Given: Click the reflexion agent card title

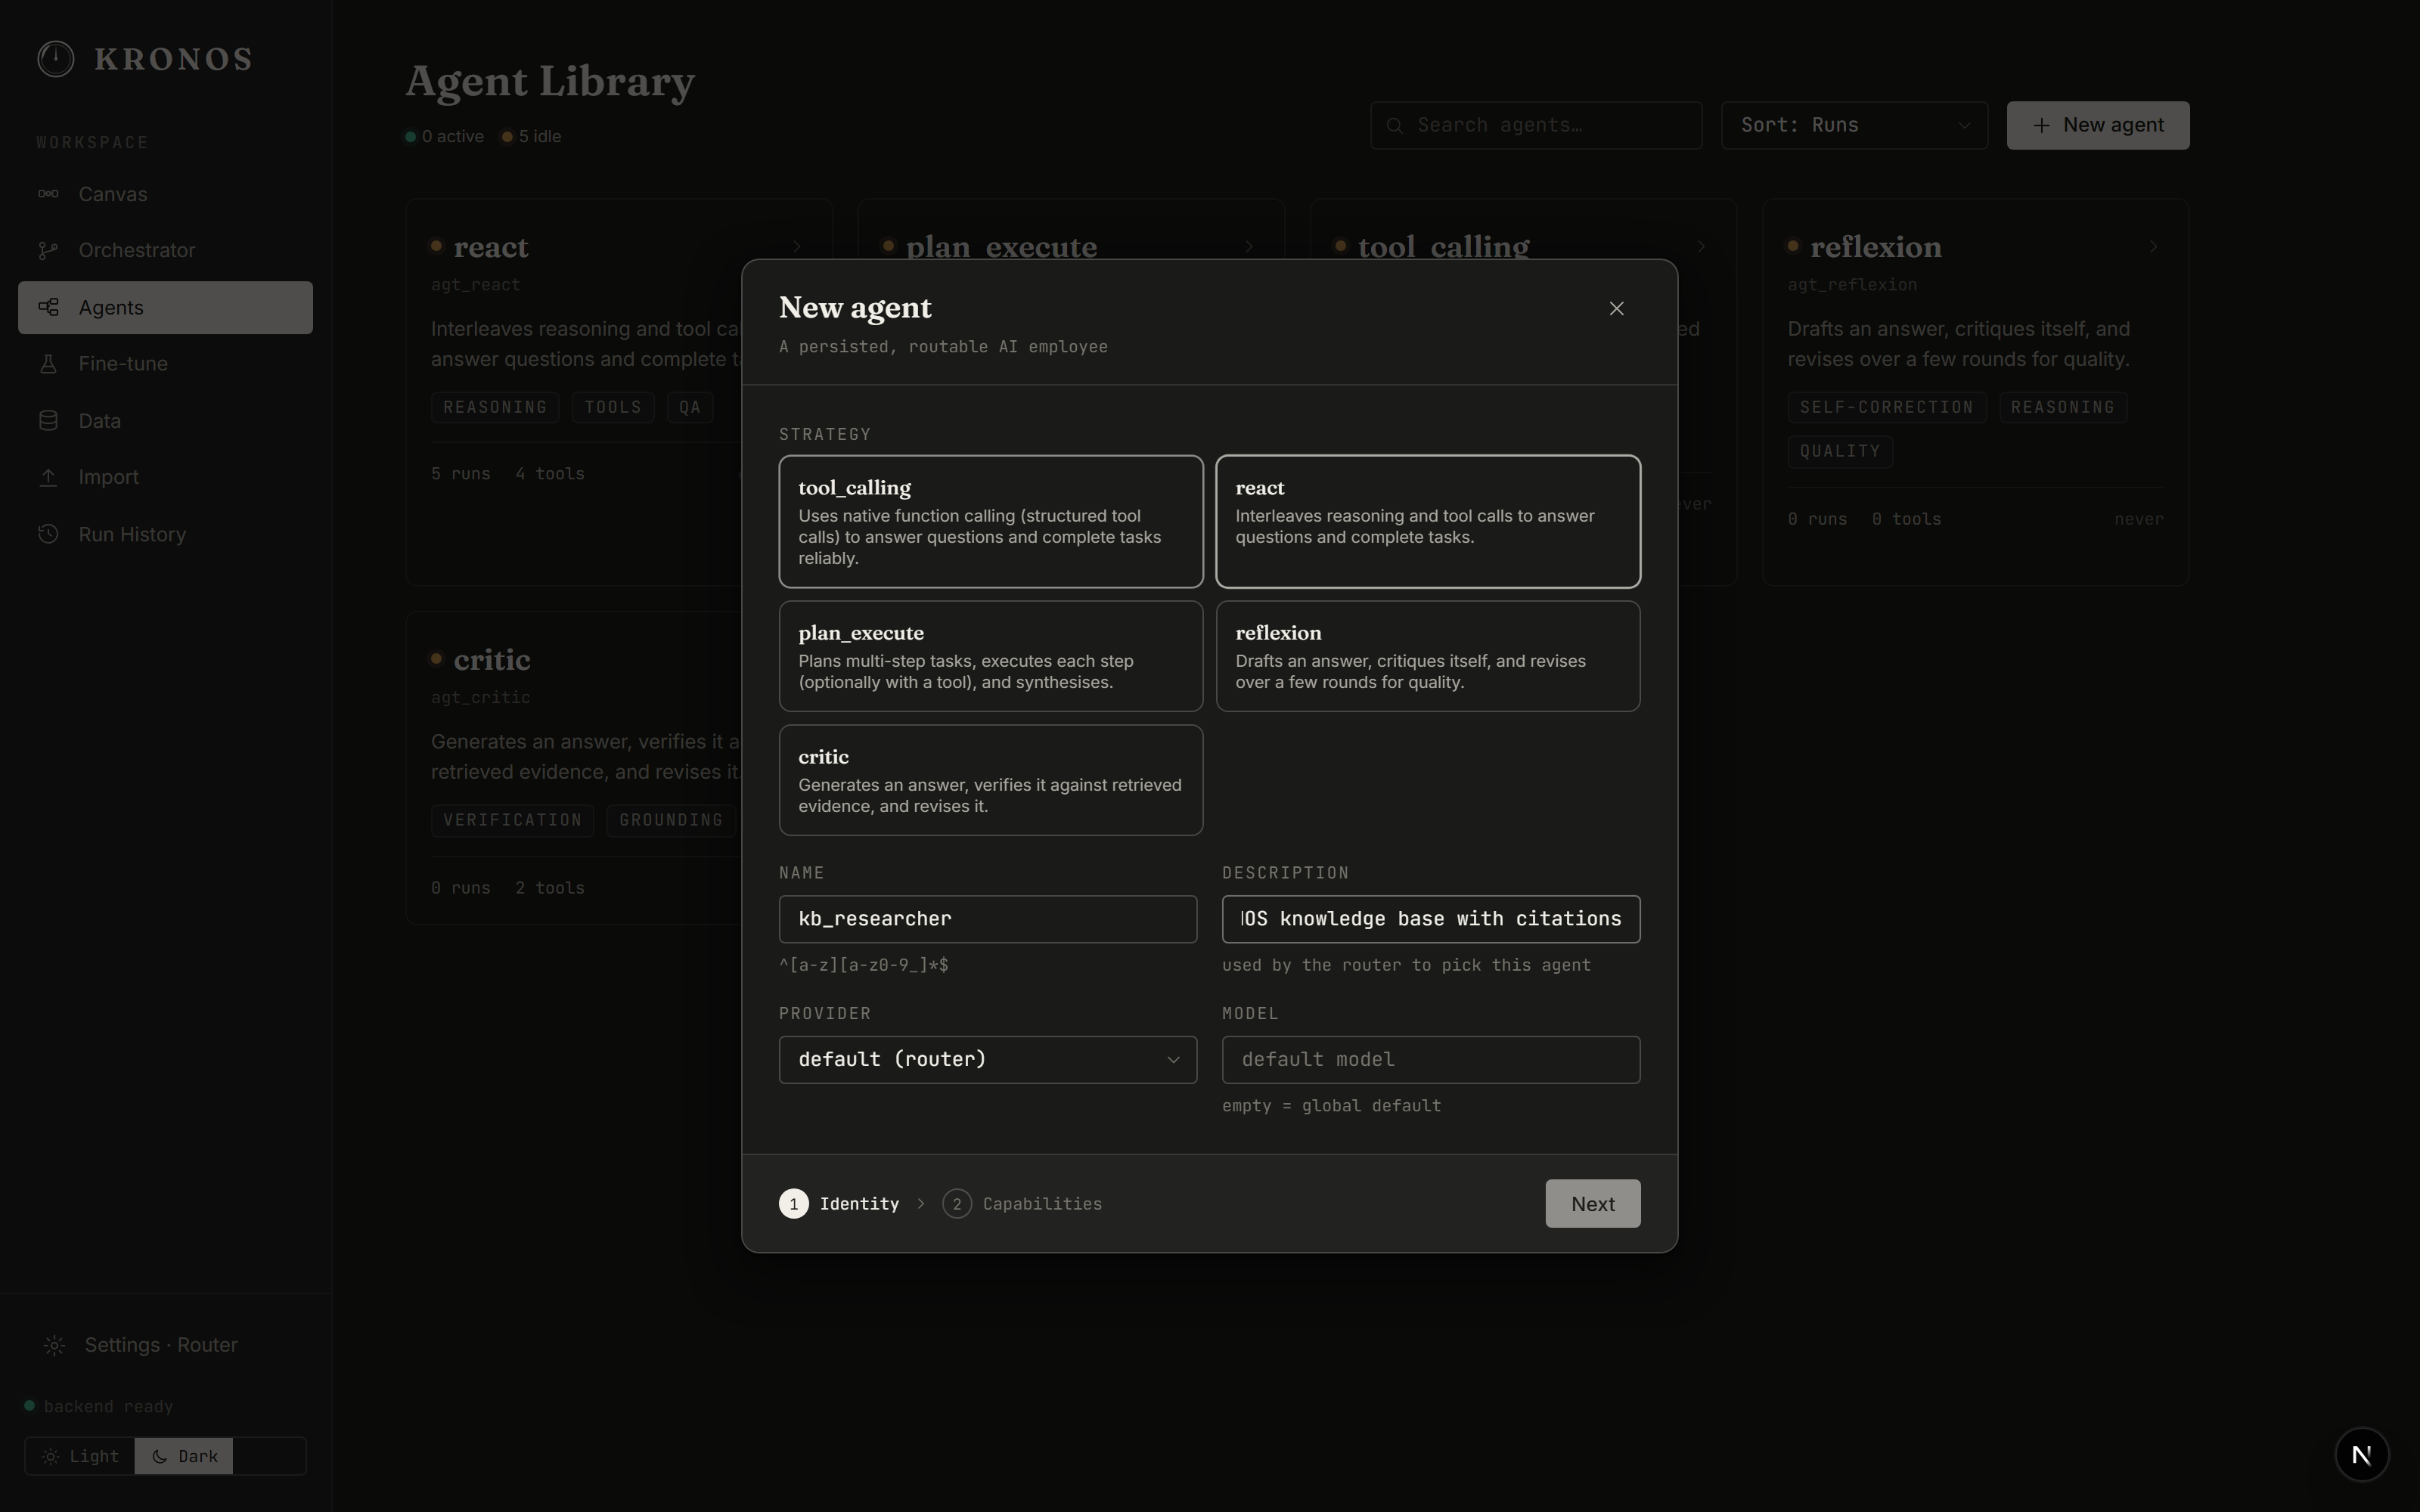Looking at the screenshot, I should tap(1875, 246).
